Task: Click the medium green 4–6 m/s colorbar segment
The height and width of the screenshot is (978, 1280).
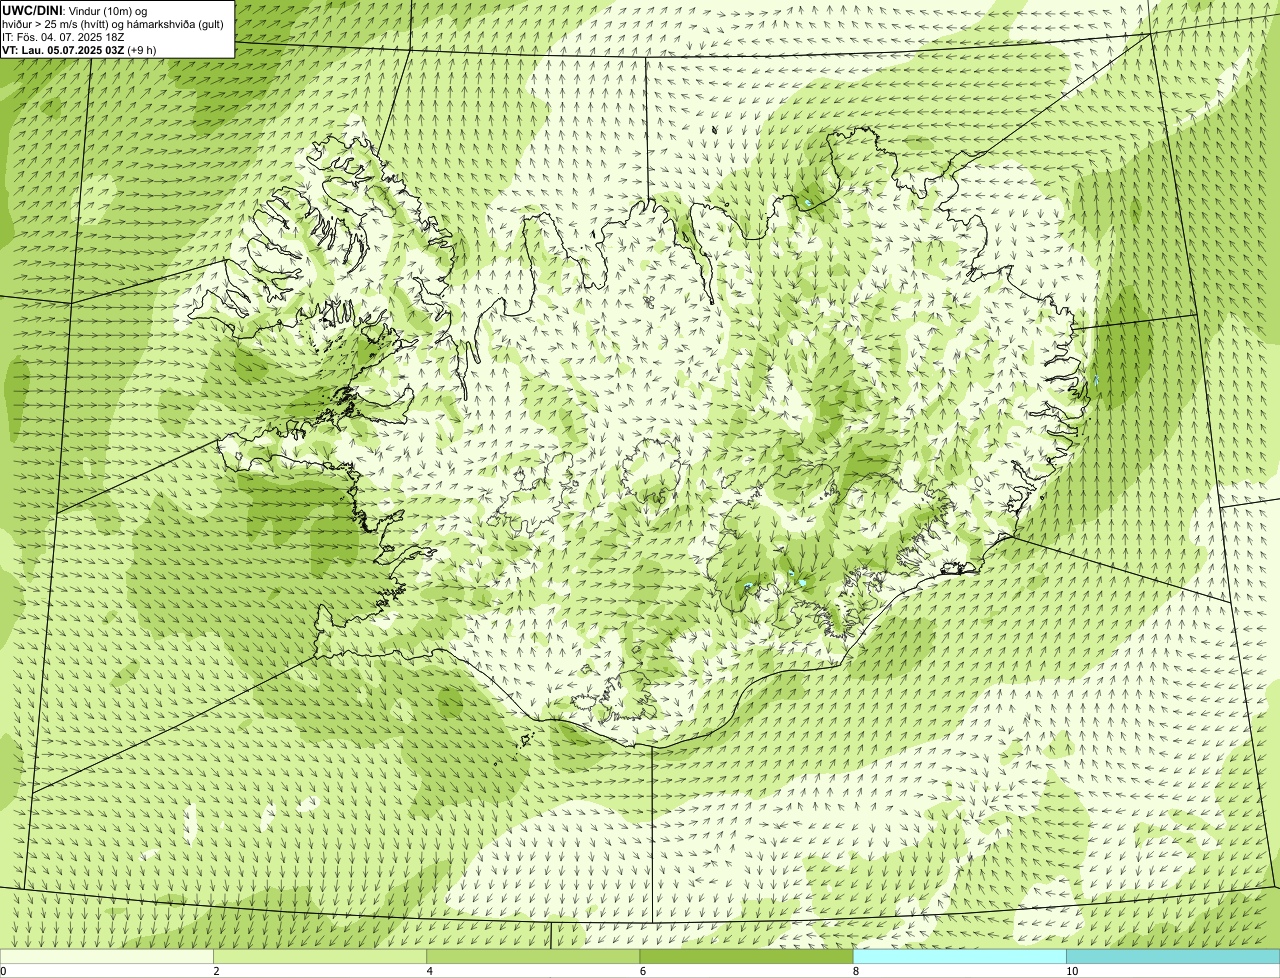Action: click(533, 956)
